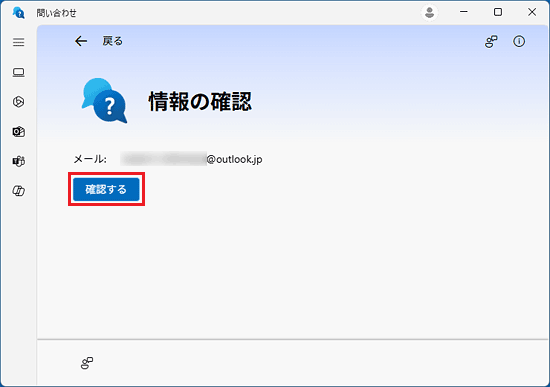The height and width of the screenshot is (387, 550).
Task: Minimize the 問い合わせ window
Action: coord(464,12)
